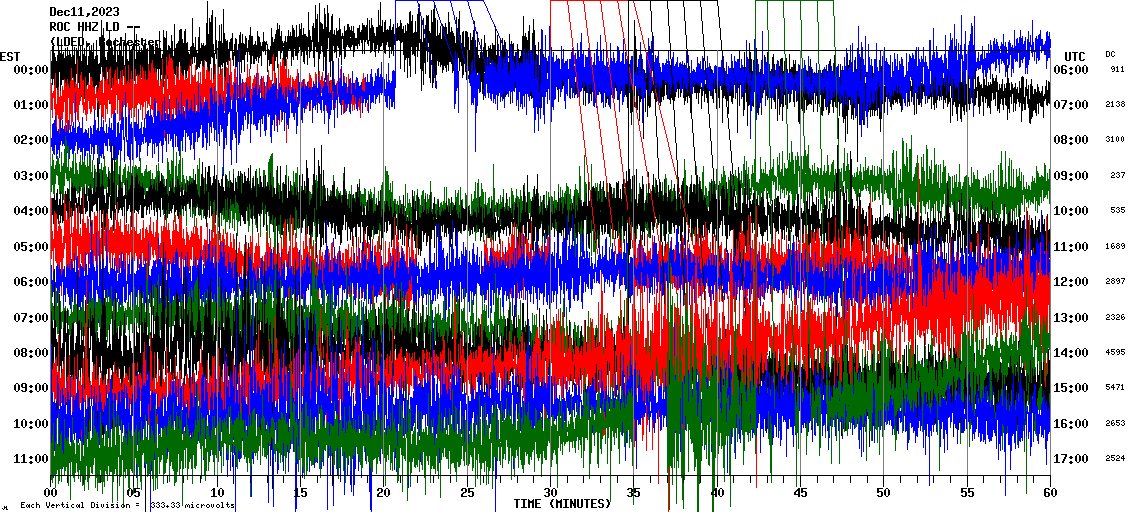Pick the 15:00 UTC time label

(x=1070, y=389)
